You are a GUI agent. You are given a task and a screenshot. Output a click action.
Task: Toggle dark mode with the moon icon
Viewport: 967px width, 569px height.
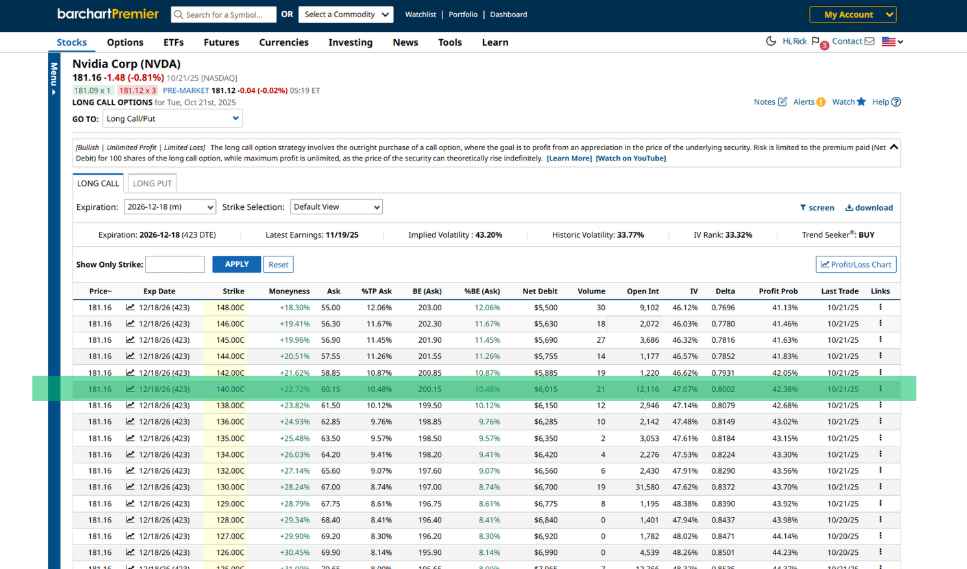click(771, 41)
